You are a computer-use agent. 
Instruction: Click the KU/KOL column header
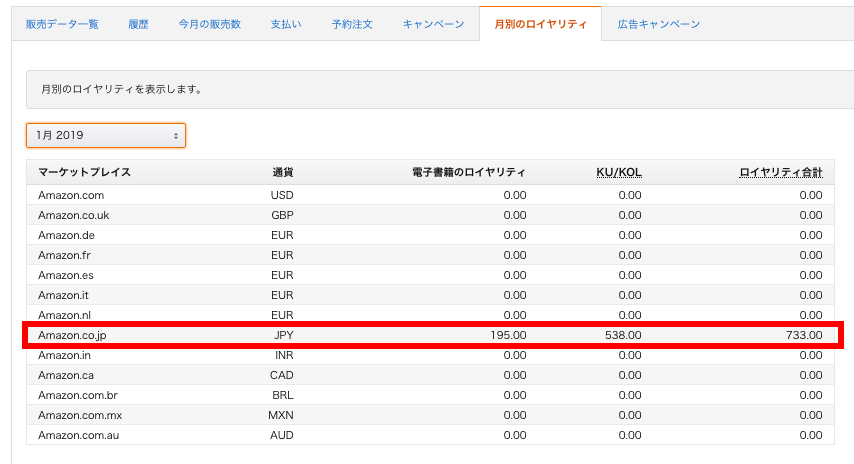[x=619, y=172]
